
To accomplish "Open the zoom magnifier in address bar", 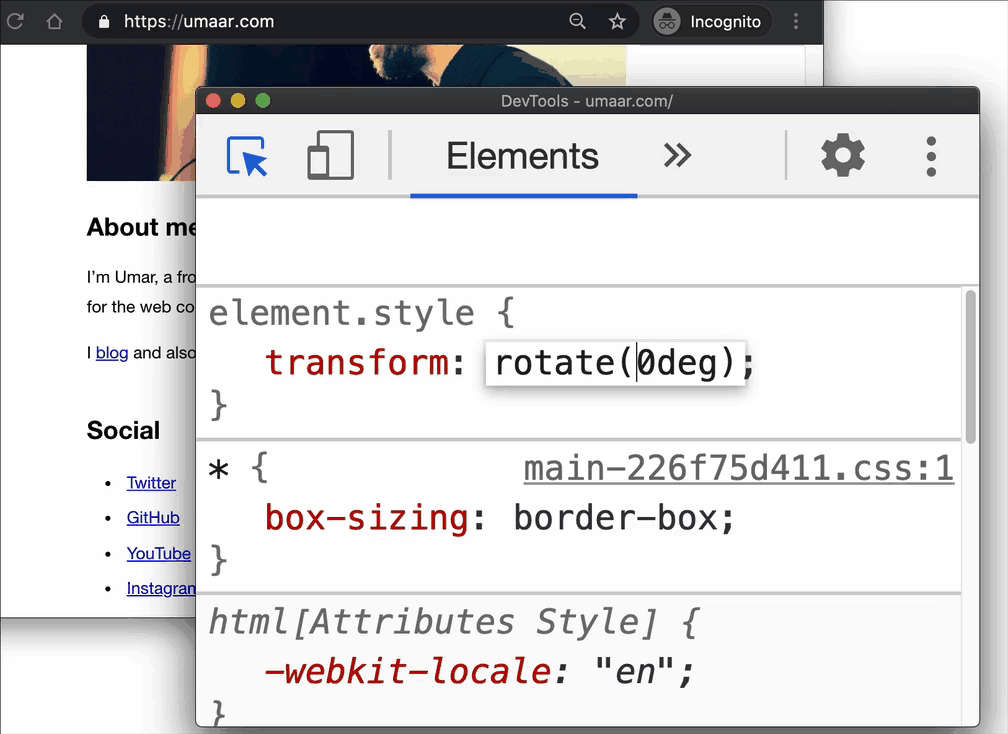I will [x=577, y=21].
